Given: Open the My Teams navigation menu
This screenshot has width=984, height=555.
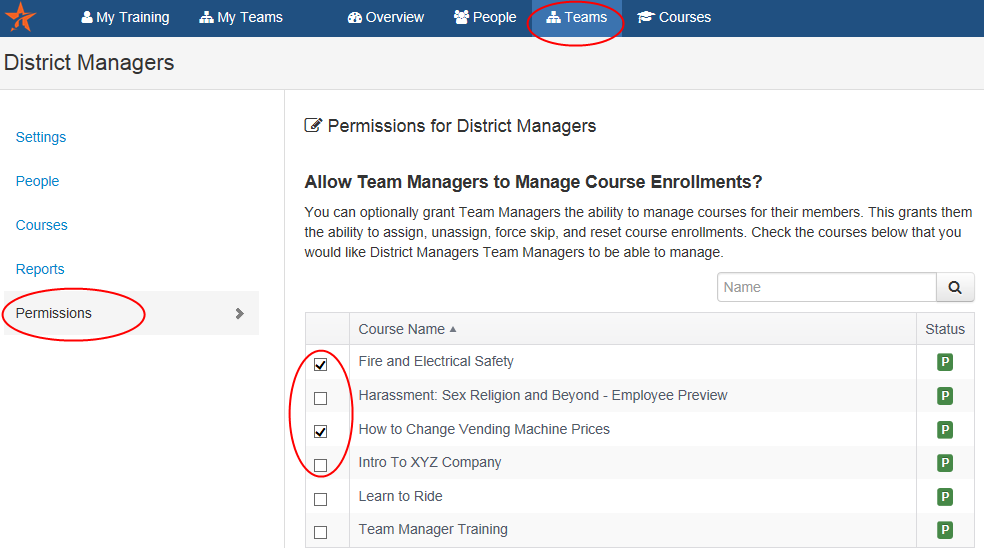Looking at the screenshot, I should [241, 17].
